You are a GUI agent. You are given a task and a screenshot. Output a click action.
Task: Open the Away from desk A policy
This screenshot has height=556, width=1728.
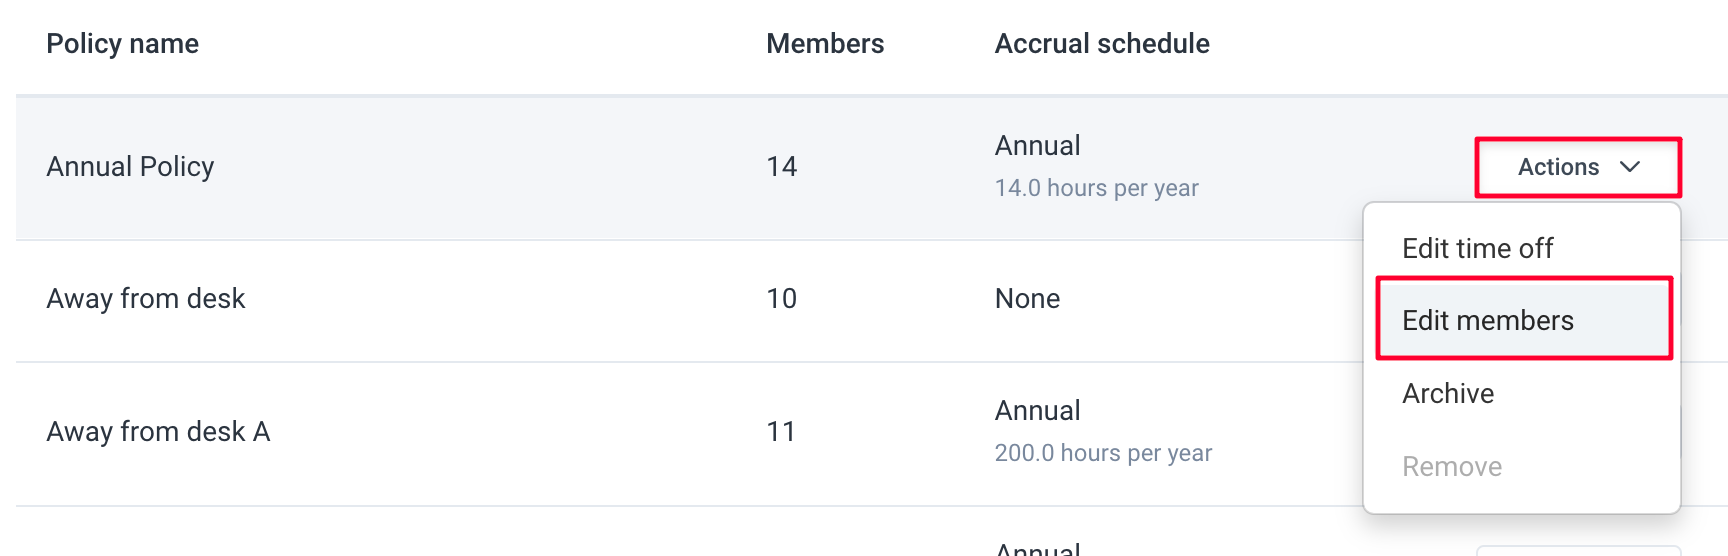tap(158, 431)
